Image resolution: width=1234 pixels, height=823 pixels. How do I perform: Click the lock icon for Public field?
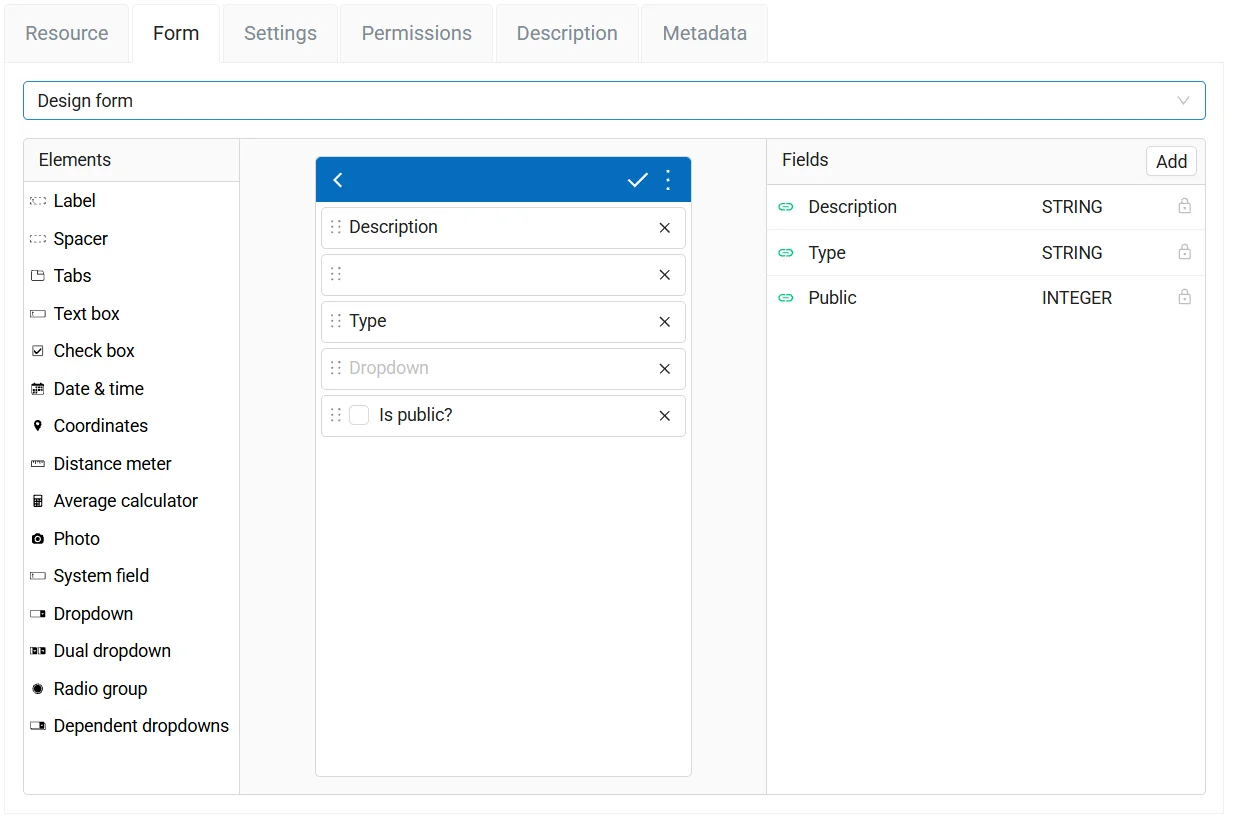pos(1185,297)
